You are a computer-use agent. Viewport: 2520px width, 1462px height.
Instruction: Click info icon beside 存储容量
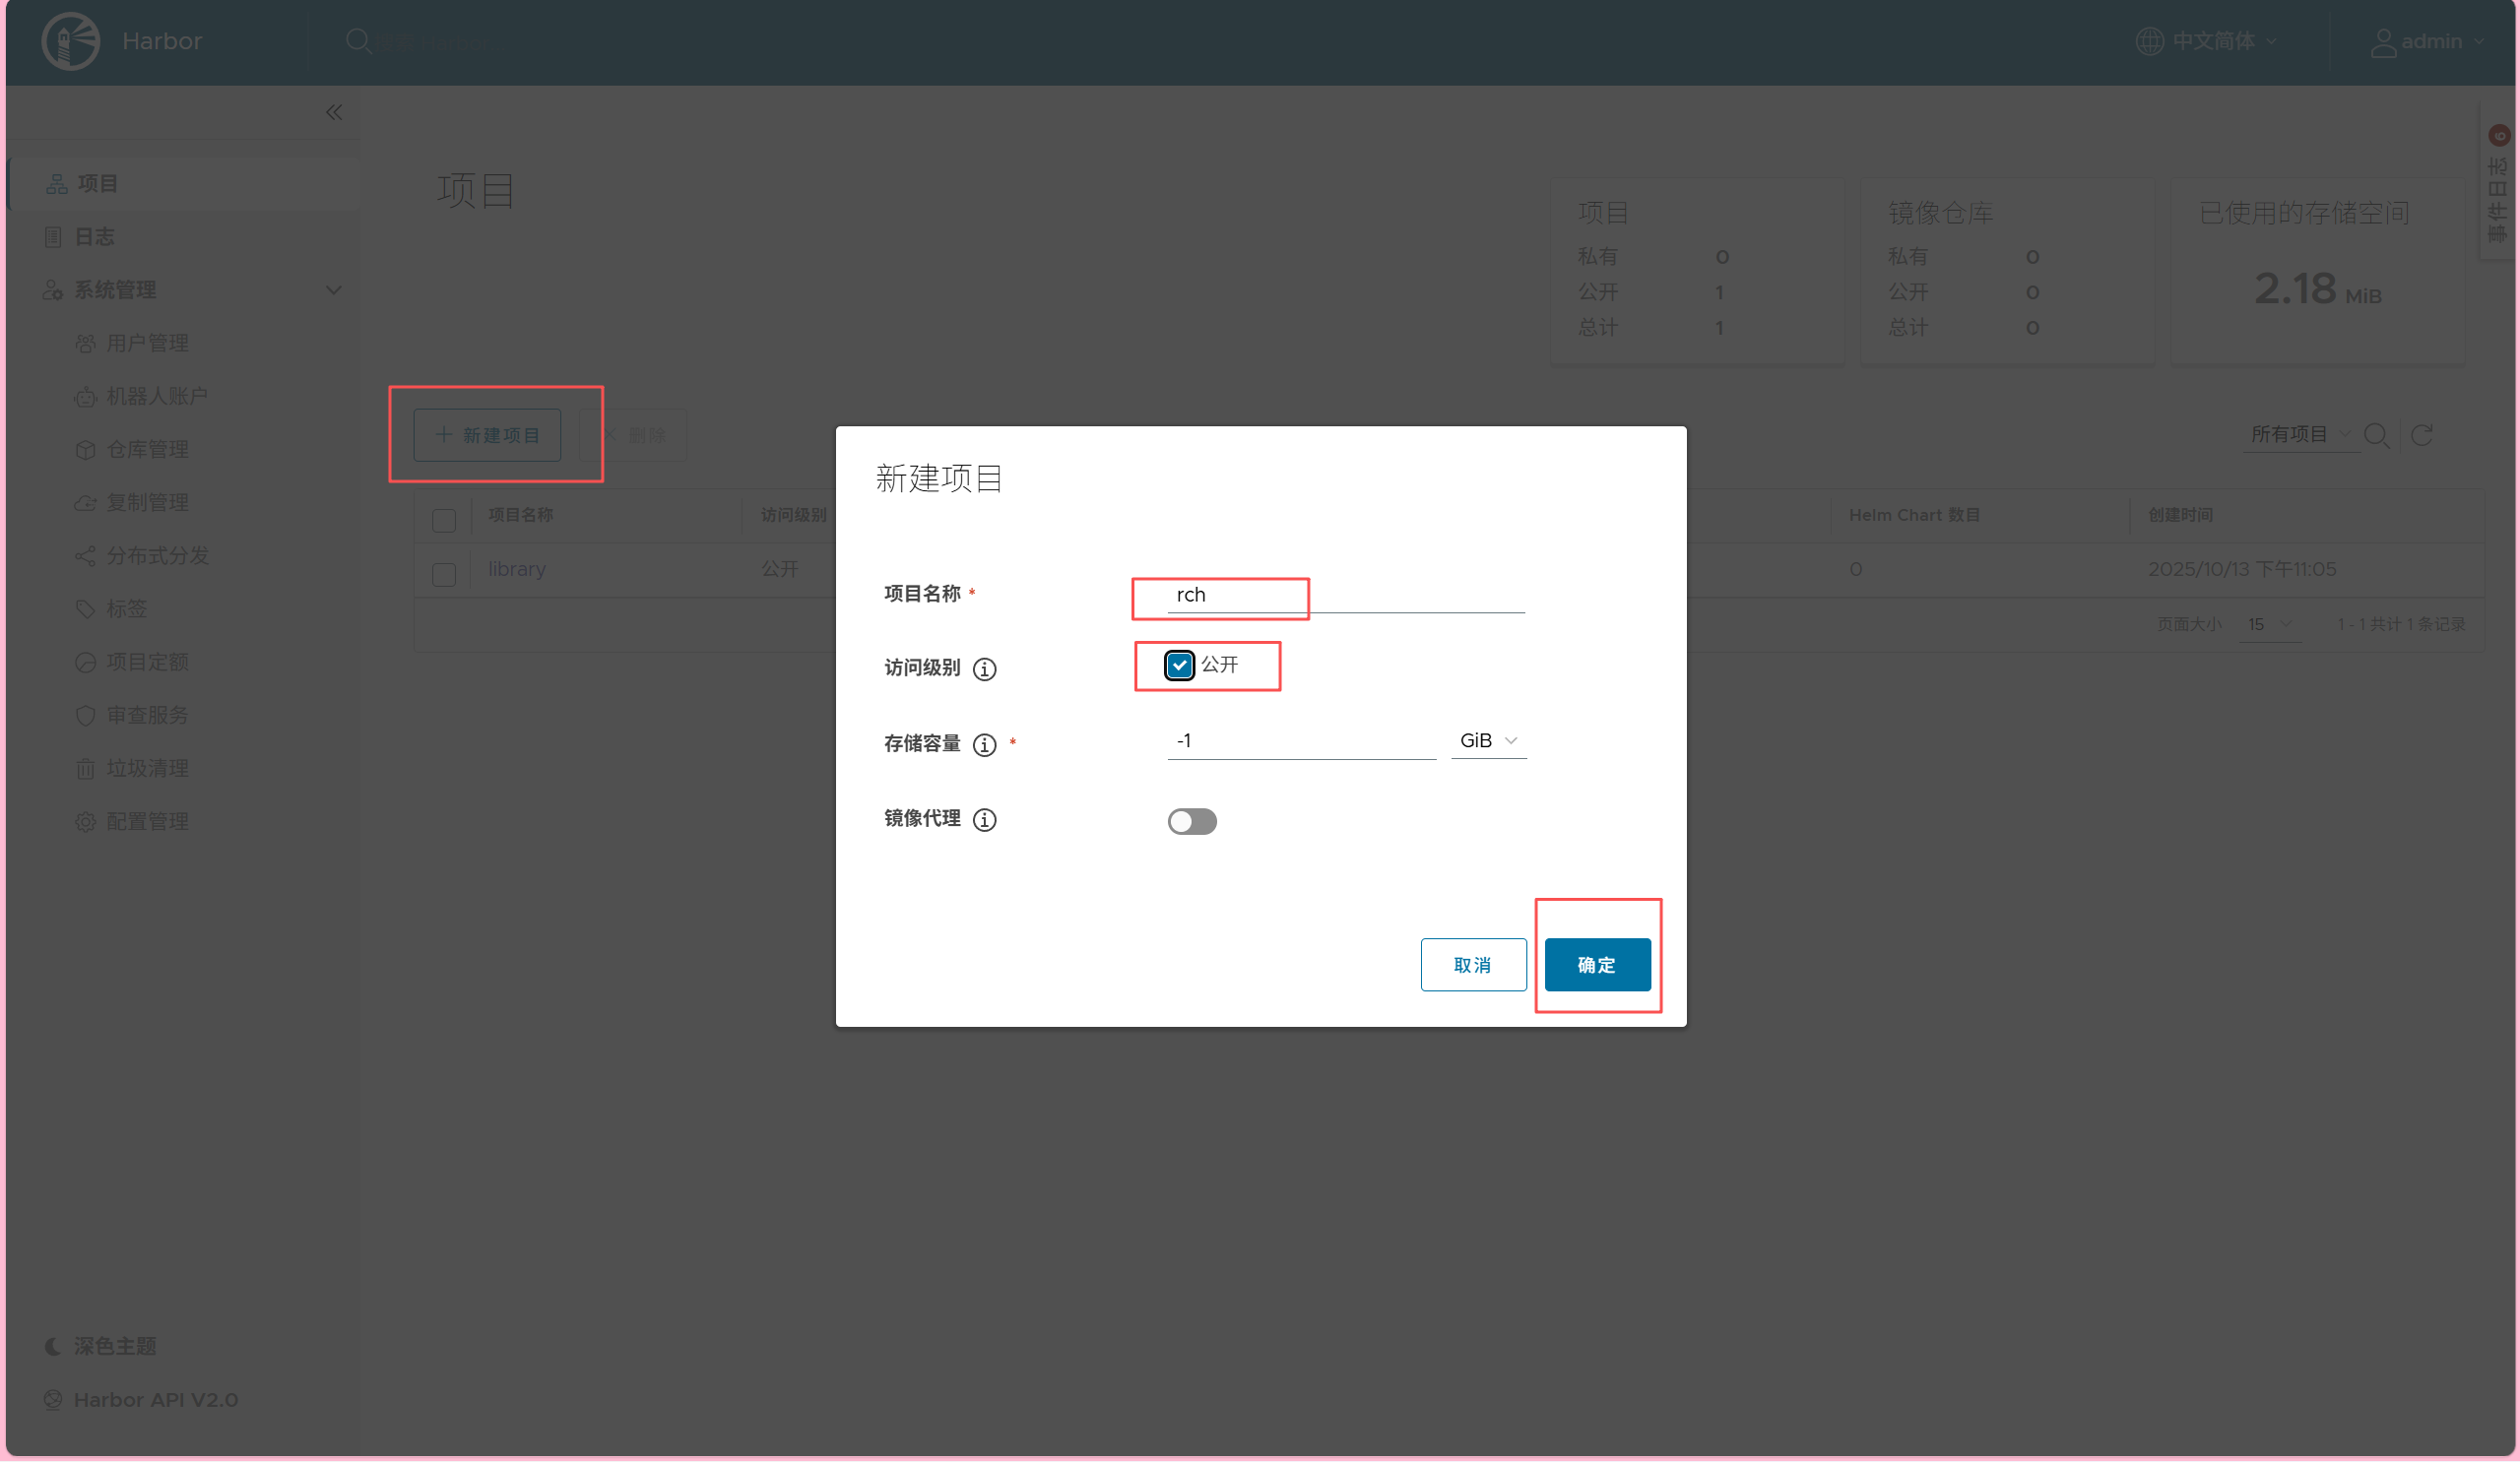click(984, 745)
